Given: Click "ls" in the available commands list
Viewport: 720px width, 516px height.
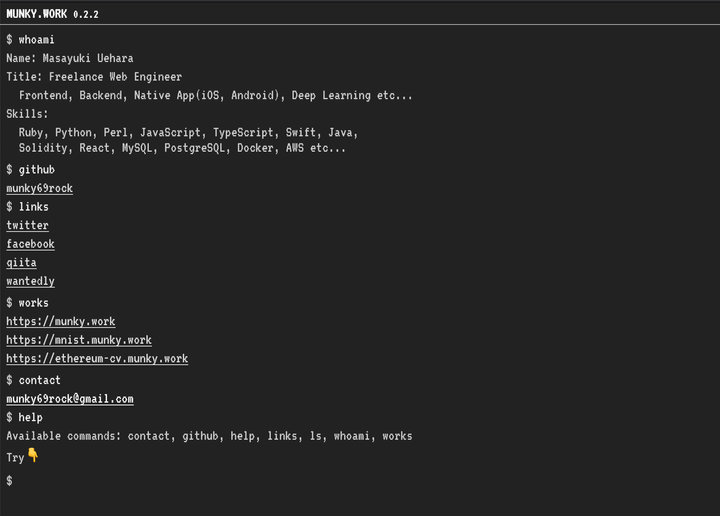Looking at the screenshot, I should (x=318, y=436).
